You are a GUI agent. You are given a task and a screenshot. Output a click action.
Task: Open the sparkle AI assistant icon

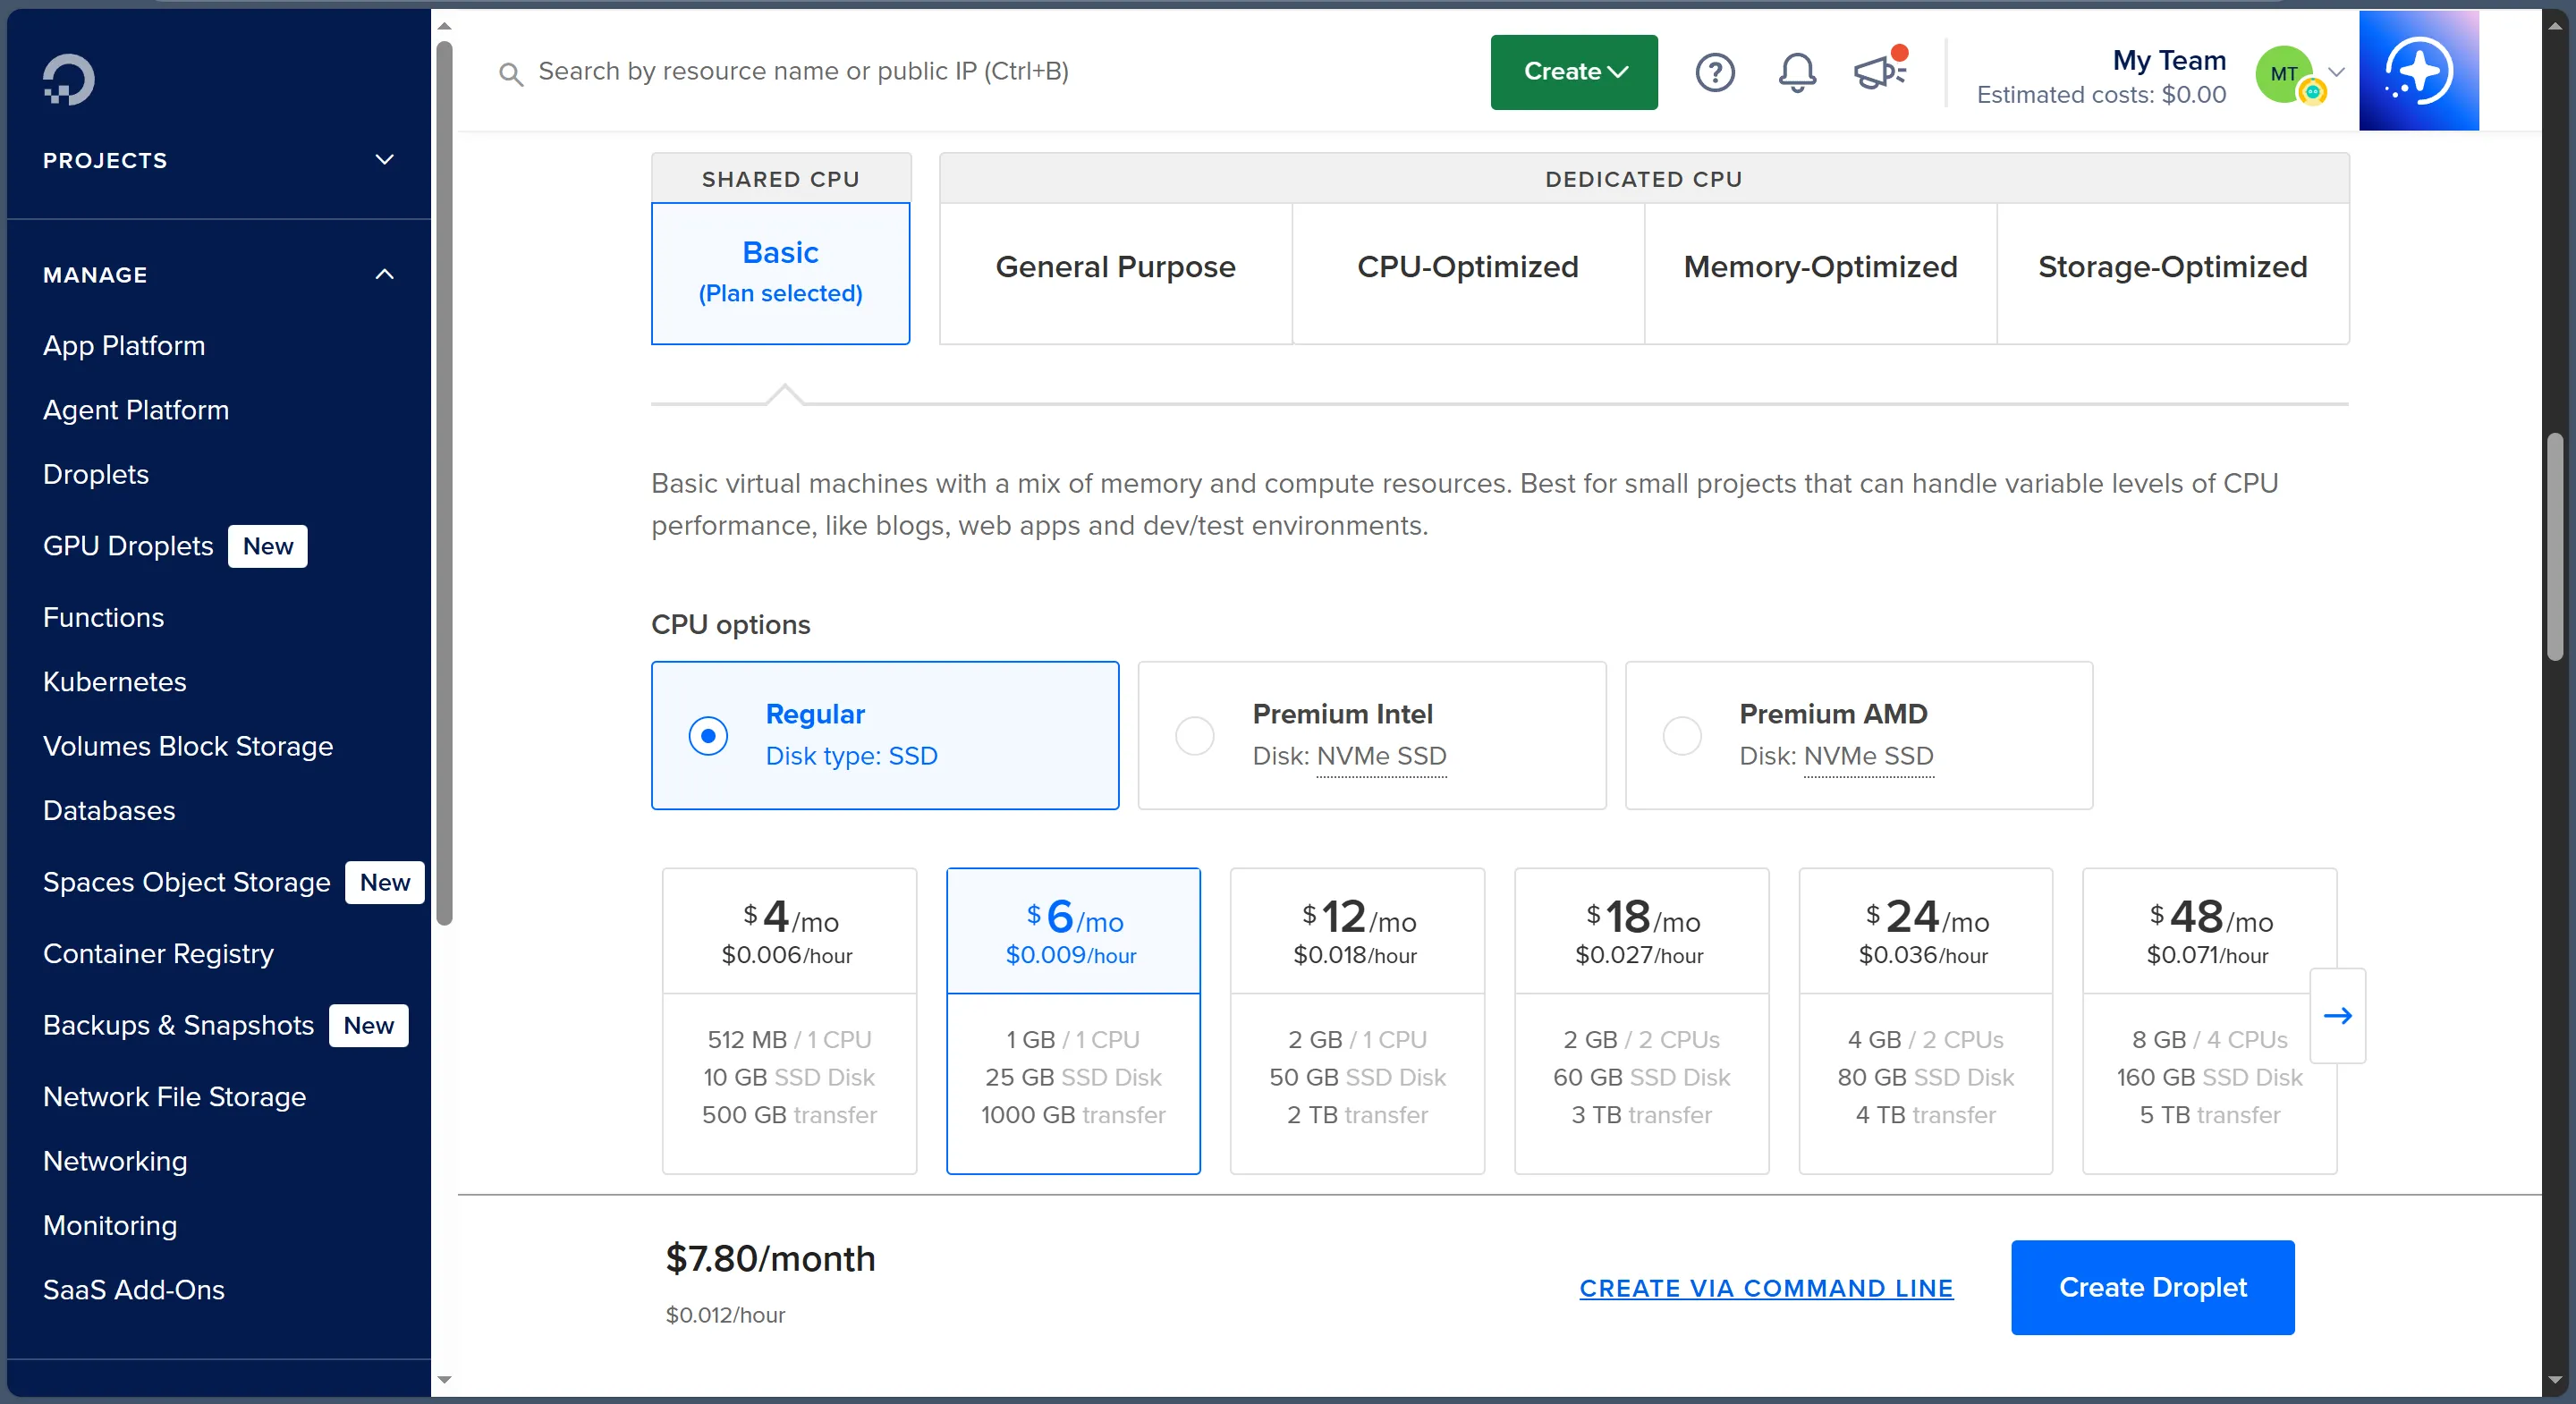(x=2418, y=71)
